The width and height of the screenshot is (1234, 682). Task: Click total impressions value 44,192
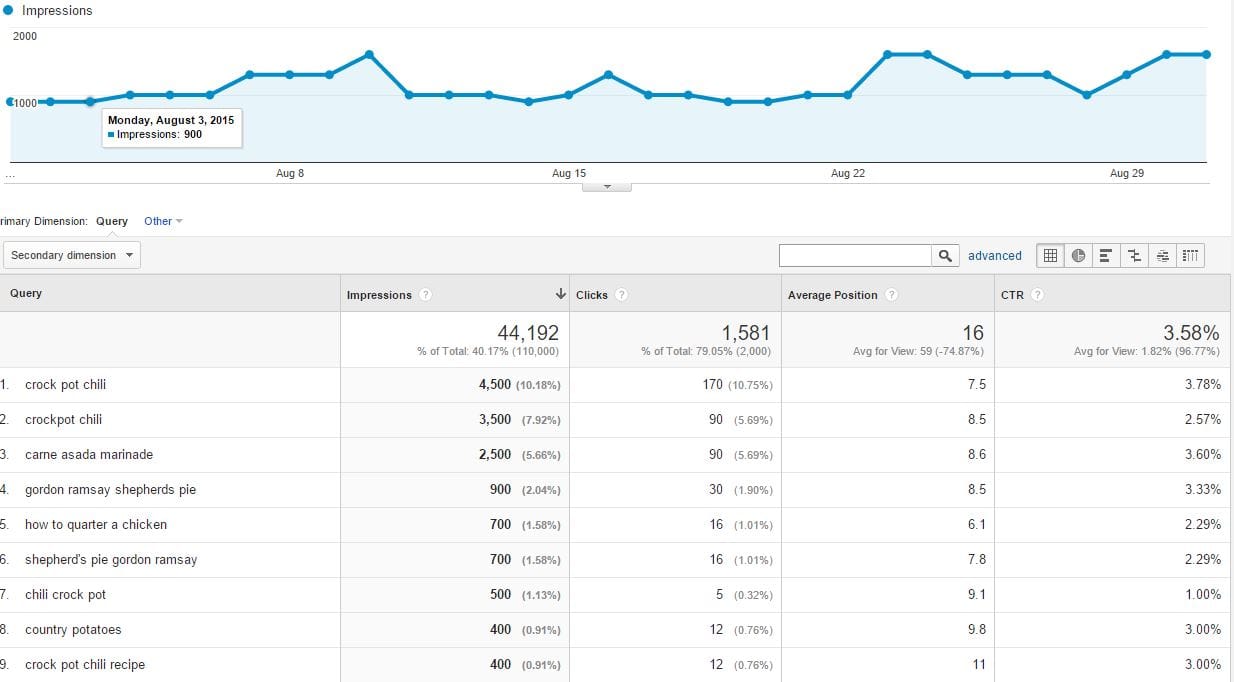click(x=528, y=333)
